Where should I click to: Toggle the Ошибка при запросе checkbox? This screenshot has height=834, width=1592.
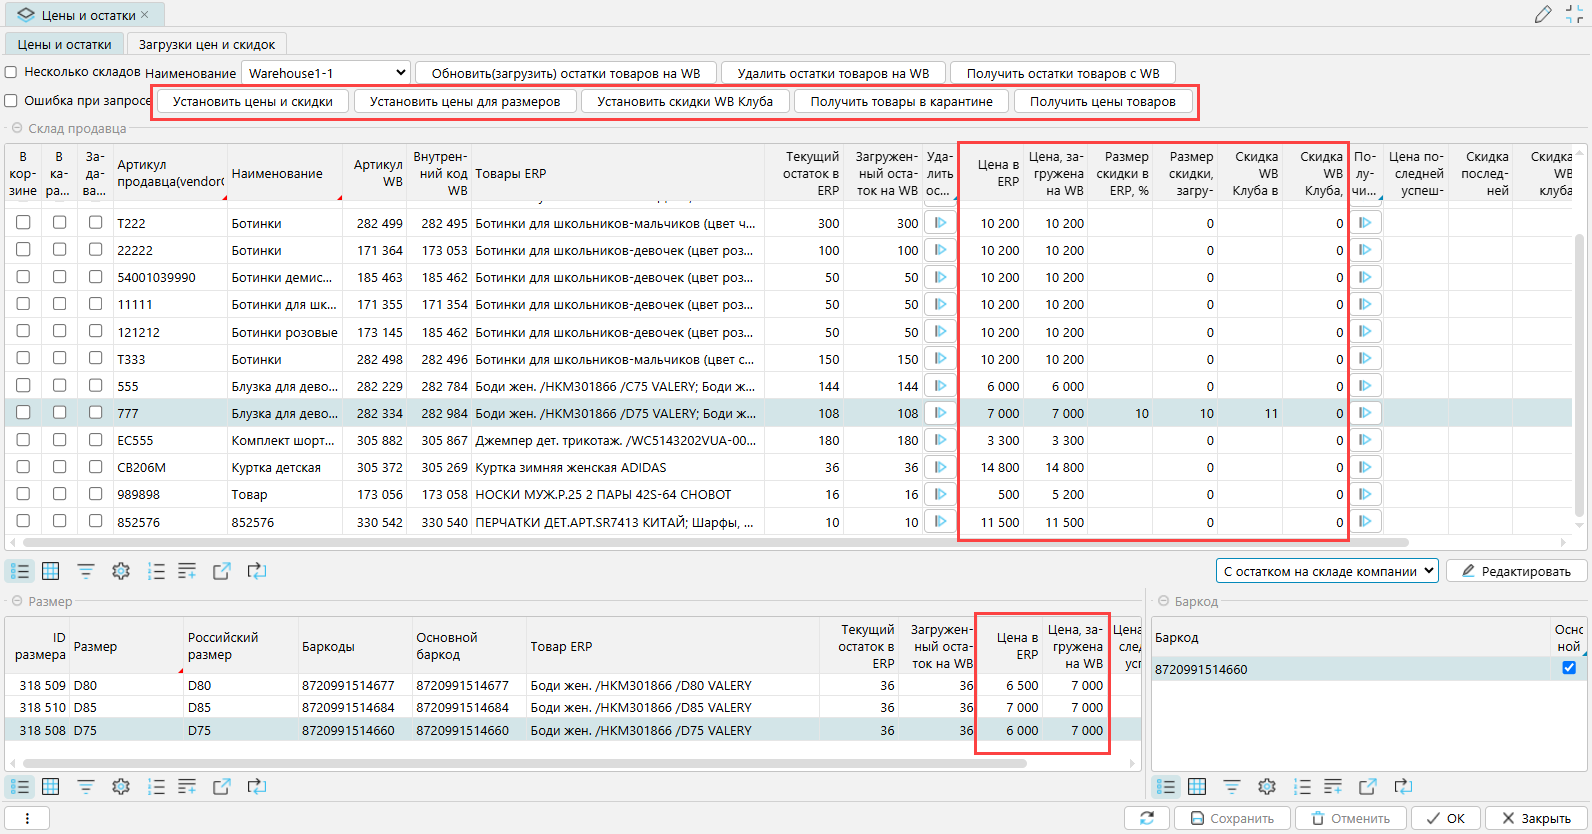(x=11, y=101)
